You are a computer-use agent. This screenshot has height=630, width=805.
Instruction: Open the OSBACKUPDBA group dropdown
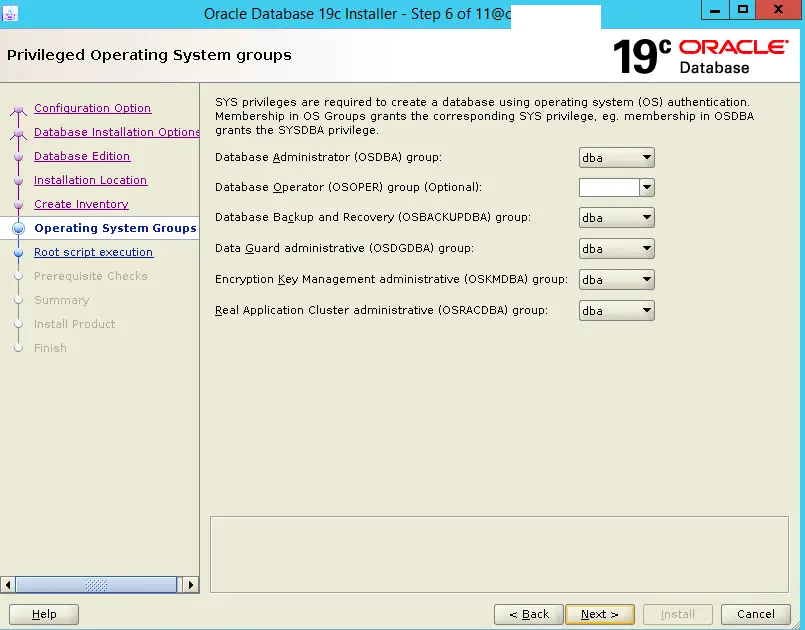617,218
